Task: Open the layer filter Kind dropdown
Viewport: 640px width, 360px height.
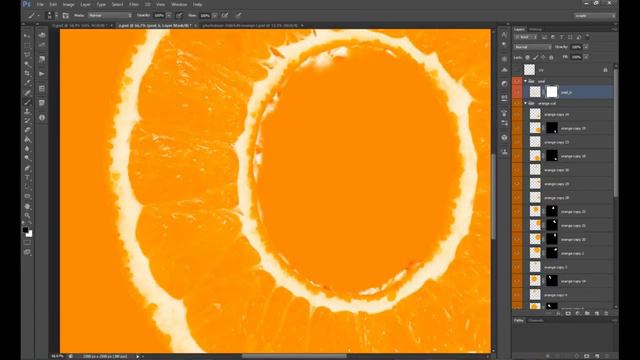Action: click(527, 37)
